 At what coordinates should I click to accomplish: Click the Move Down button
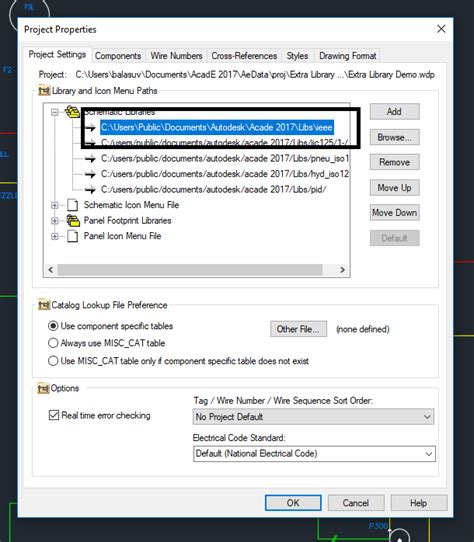pyautogui.click(x=394, y=213)
